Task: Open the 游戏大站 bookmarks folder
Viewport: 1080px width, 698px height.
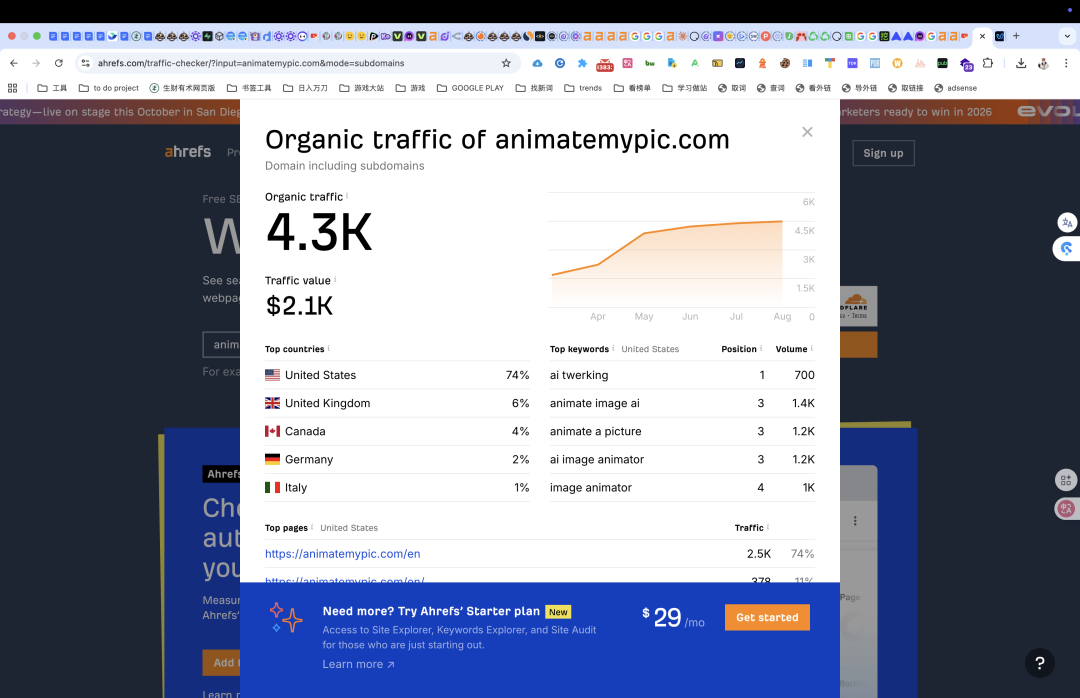Action: click(362, 88)
